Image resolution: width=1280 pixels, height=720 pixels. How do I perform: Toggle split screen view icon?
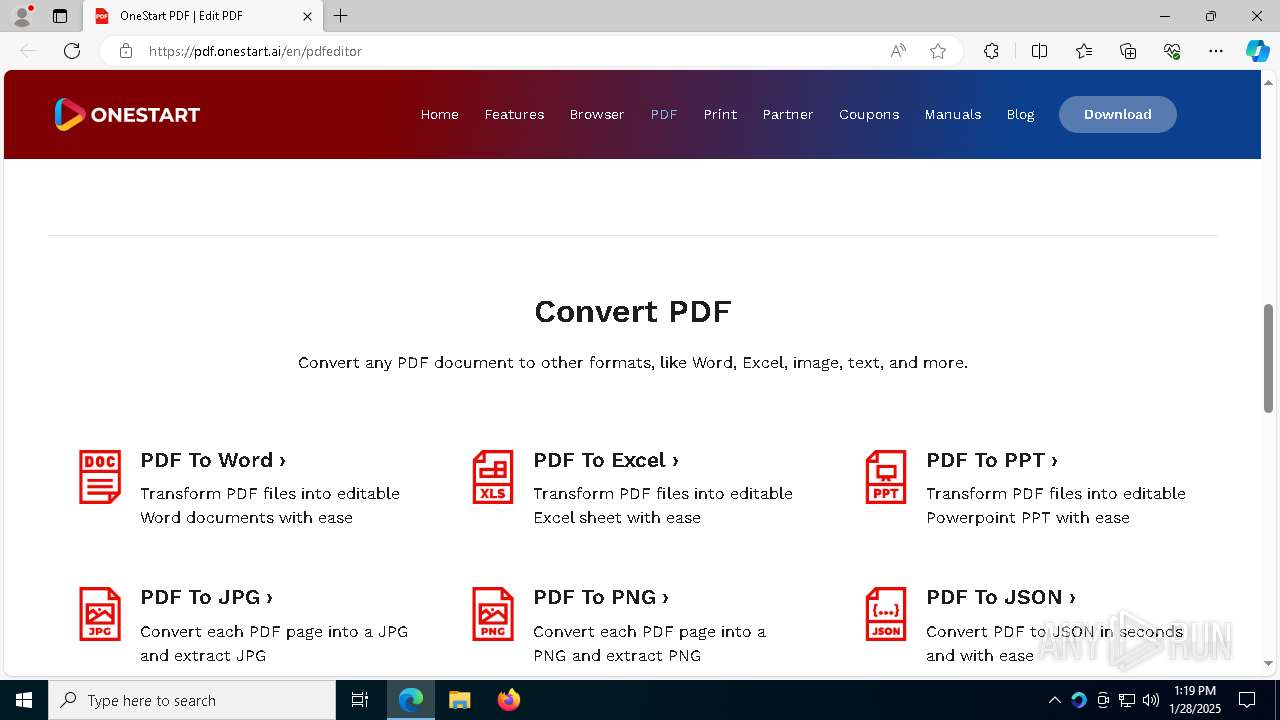point(1039,51)
